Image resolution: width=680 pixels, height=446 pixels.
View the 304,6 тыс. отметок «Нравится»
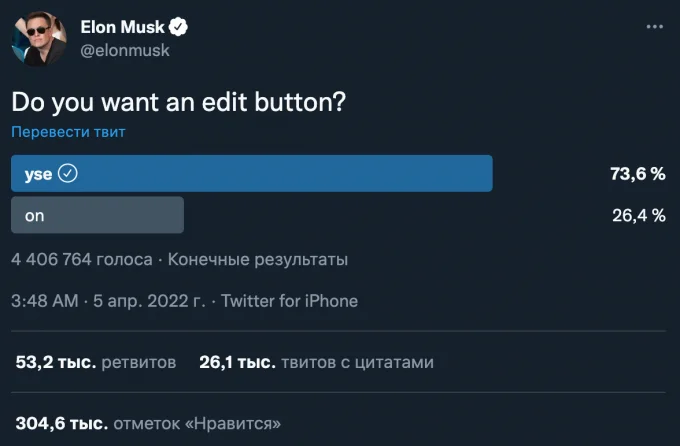[x=148, y=423]
